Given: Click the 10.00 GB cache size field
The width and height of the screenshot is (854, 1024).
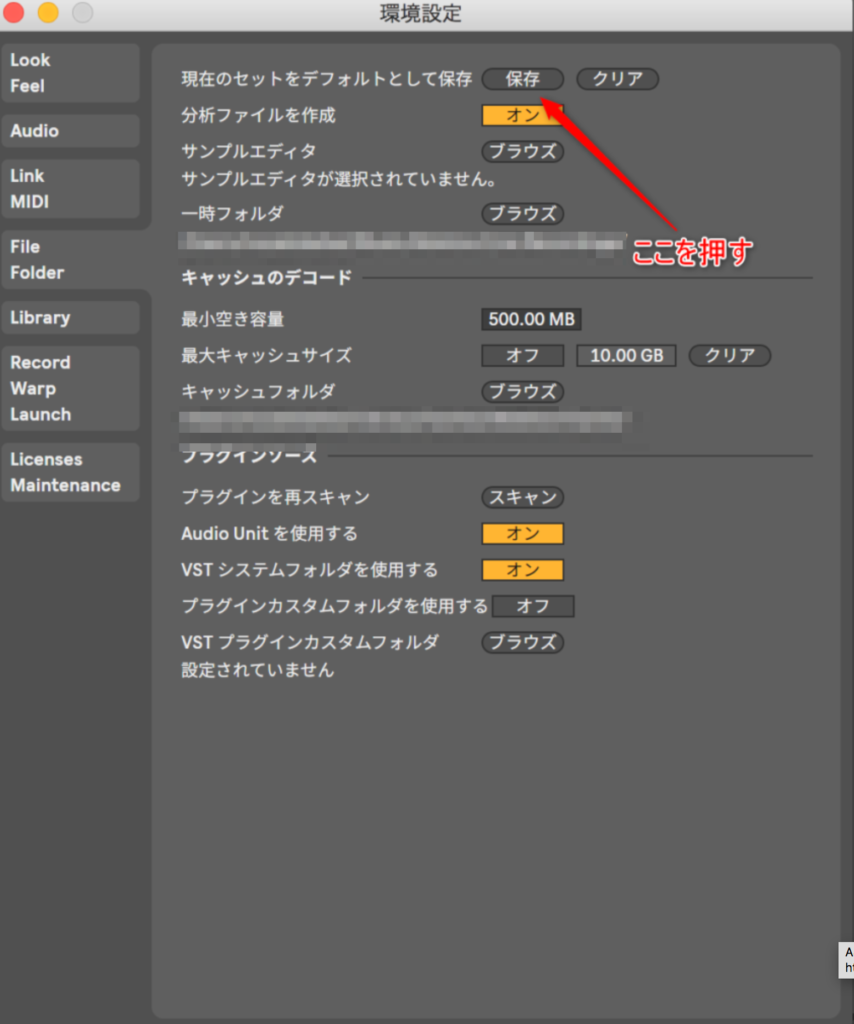Looking at the screenshot, I should [x=626, y=356].
